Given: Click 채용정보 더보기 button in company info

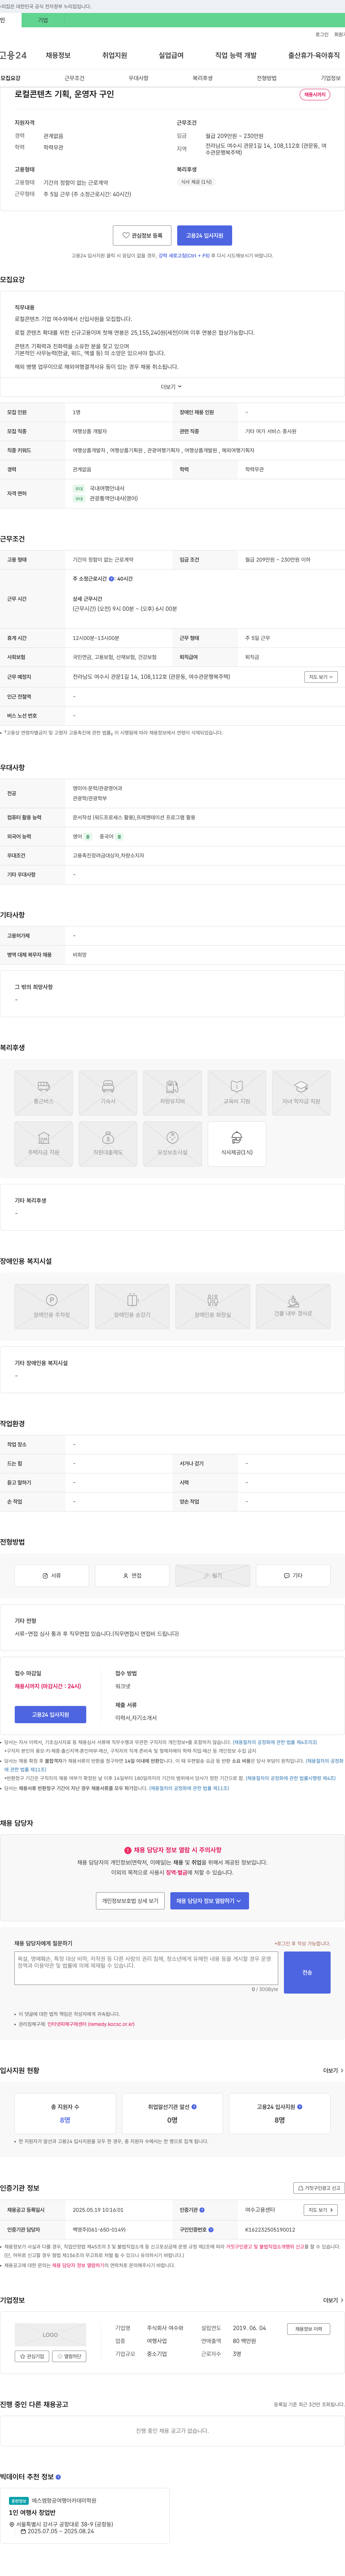Looking at the screenshot, I should tap(308, 2329).
